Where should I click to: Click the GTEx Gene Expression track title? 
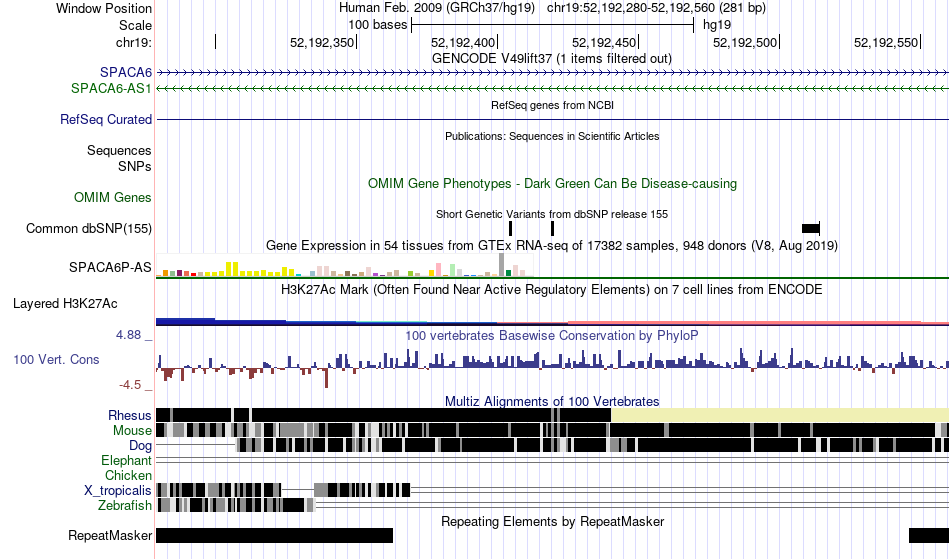tap(552, 245)
